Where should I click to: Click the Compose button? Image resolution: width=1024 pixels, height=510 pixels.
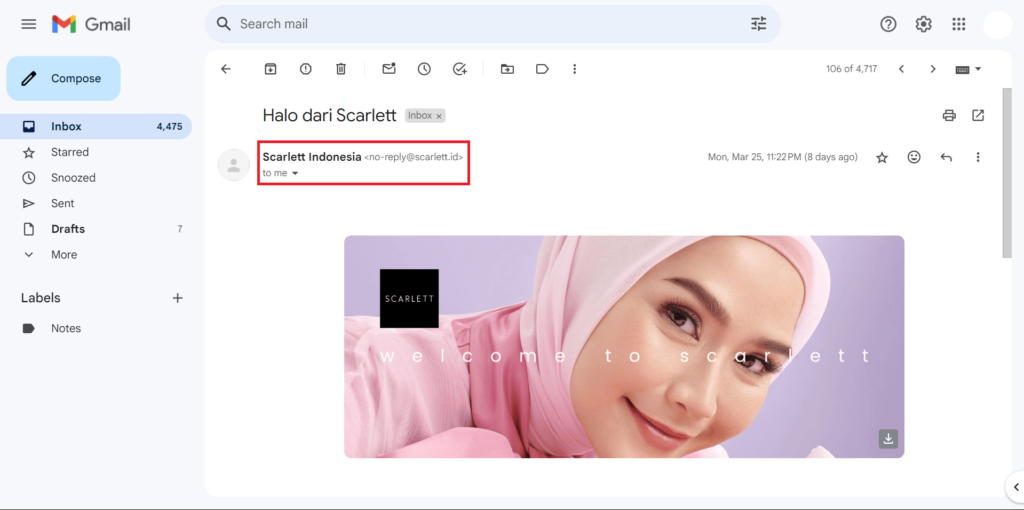coord(63,78)
